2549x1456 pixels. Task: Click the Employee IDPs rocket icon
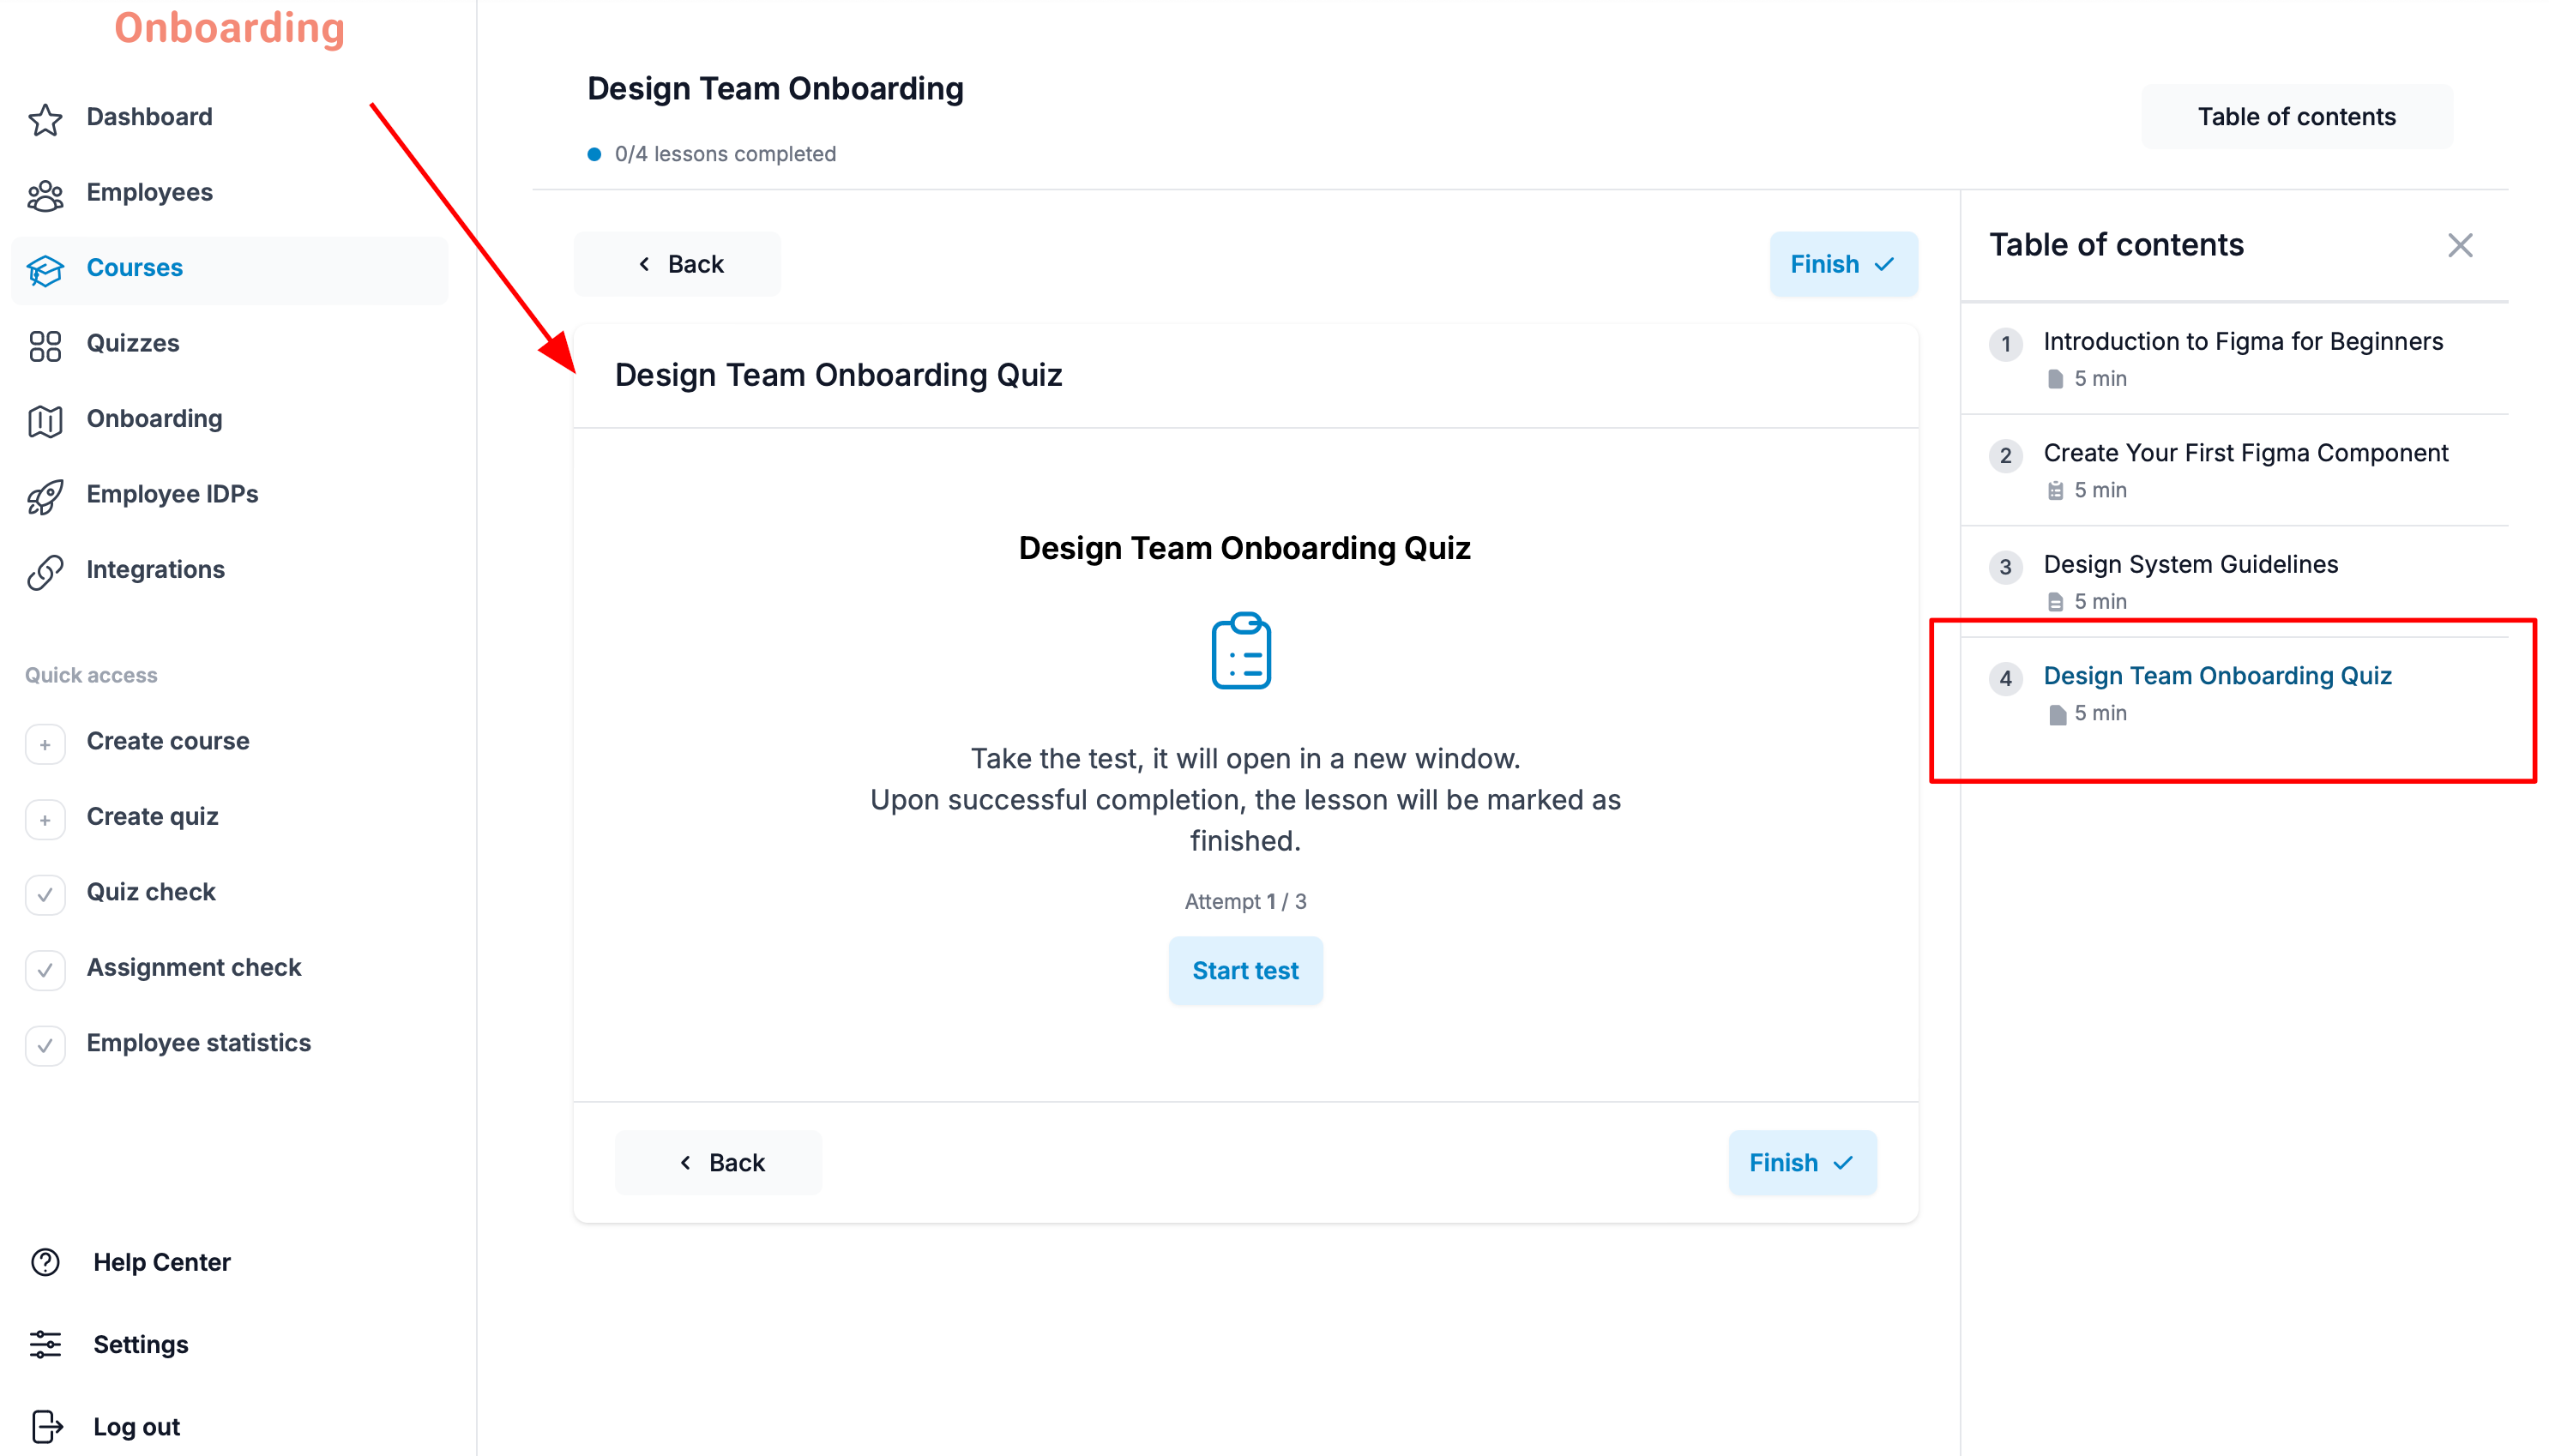pos(45,496)
